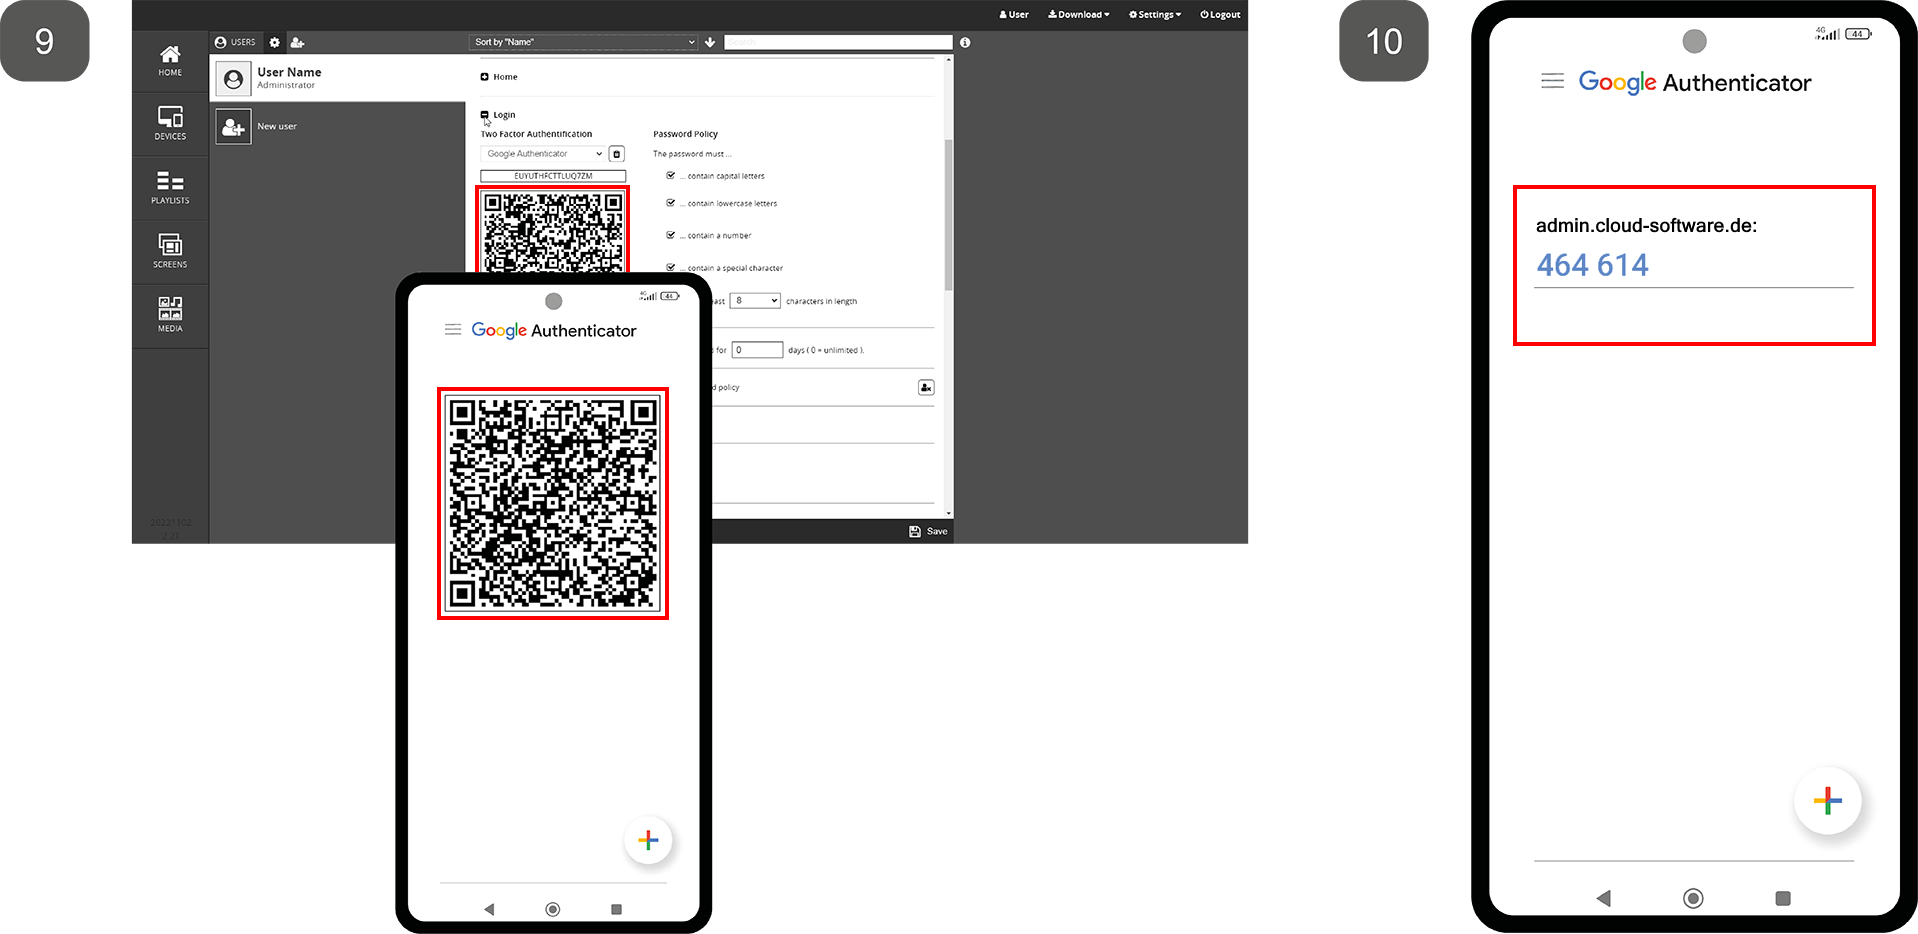Open the Download menu

(x=1079, y=15)
